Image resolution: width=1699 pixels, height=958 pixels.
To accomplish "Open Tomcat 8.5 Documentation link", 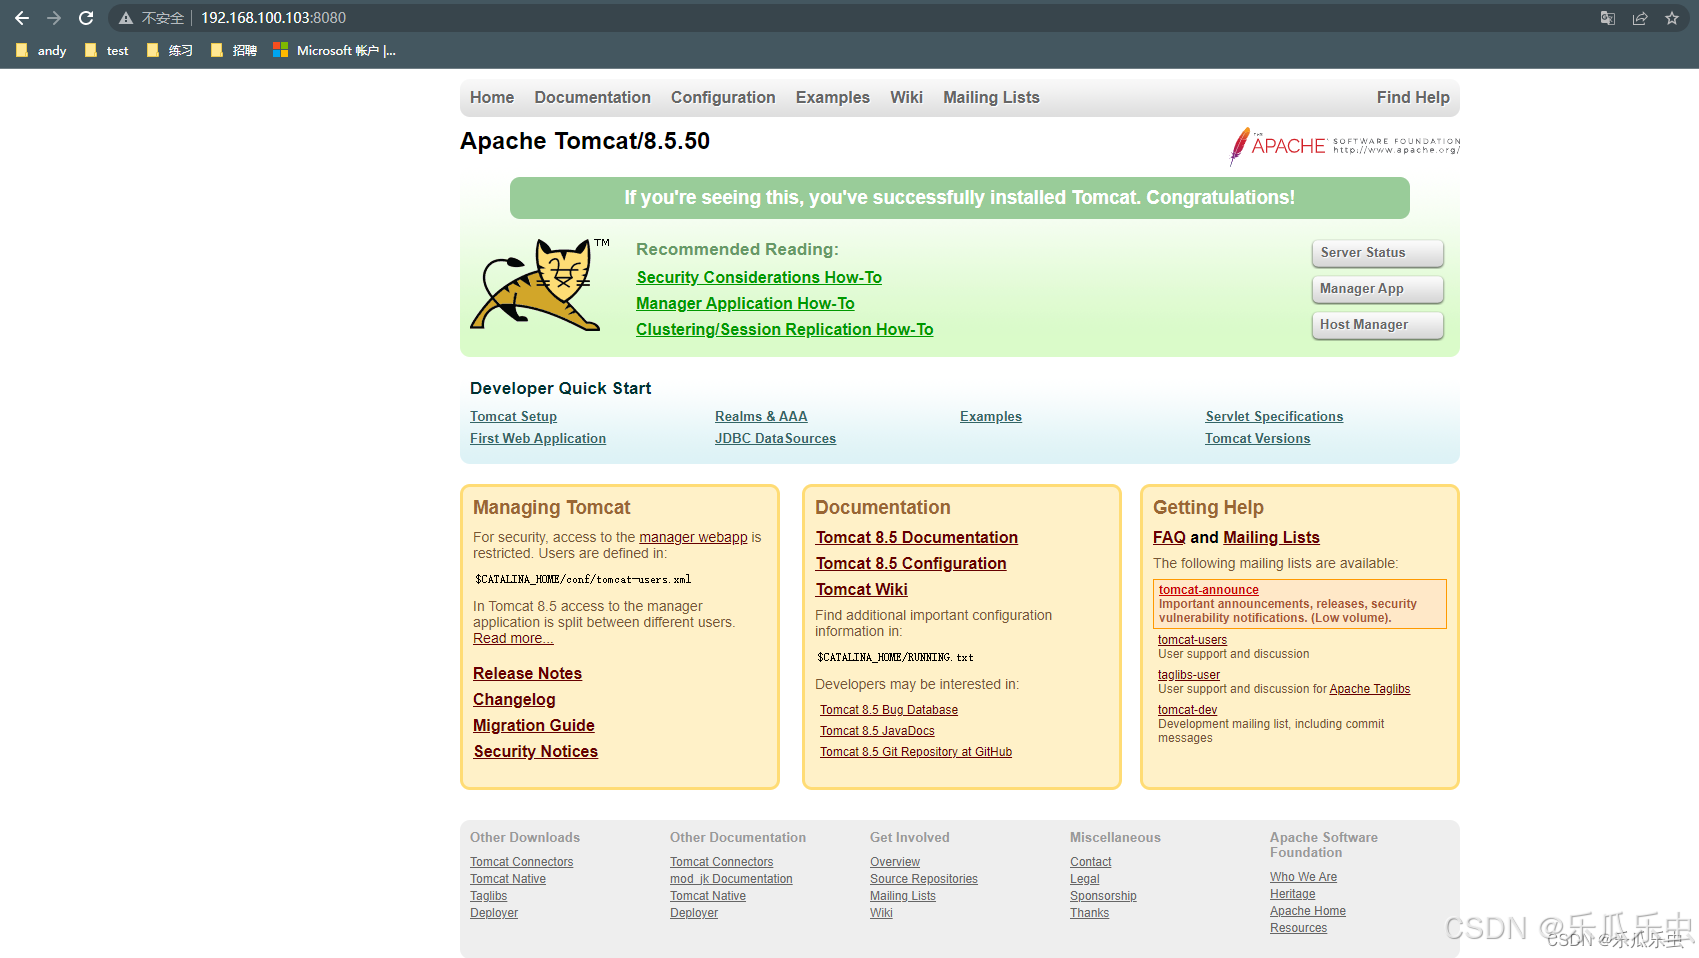I will pyautogui.click(x=917, y=537).
